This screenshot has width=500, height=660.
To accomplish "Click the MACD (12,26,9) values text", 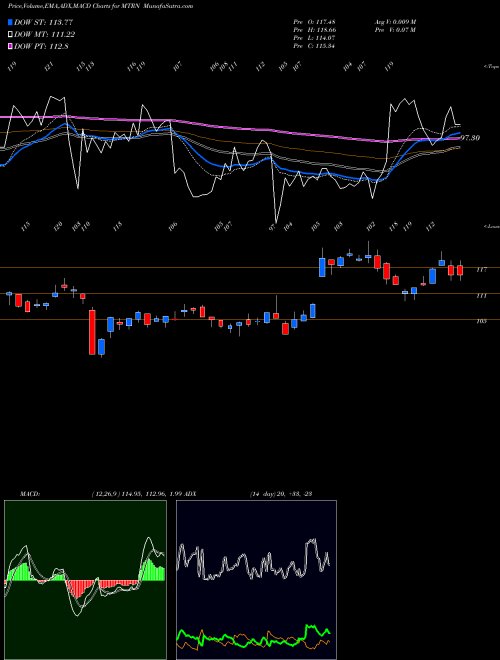I will 136,494.
